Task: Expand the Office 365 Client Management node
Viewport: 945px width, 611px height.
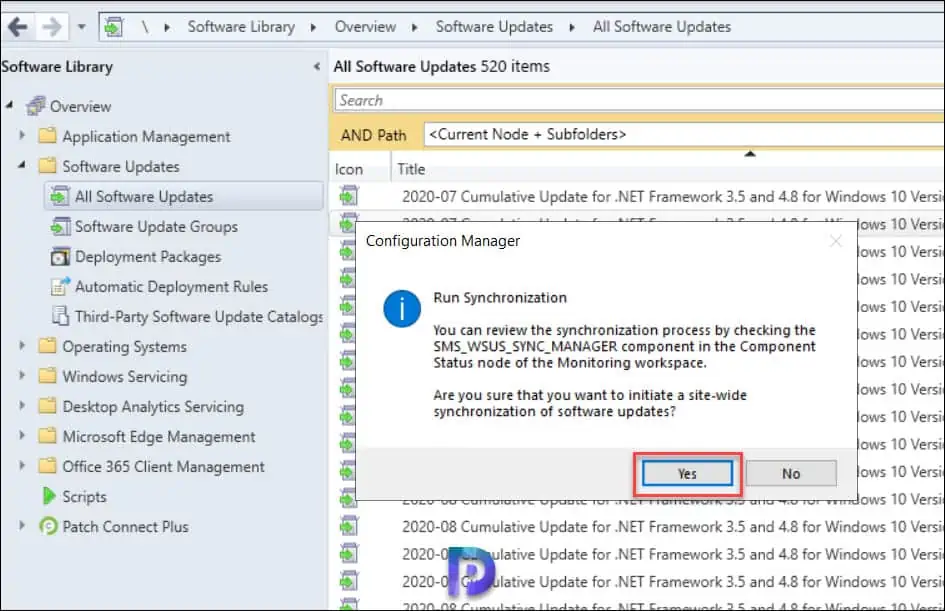Action: 22,465
